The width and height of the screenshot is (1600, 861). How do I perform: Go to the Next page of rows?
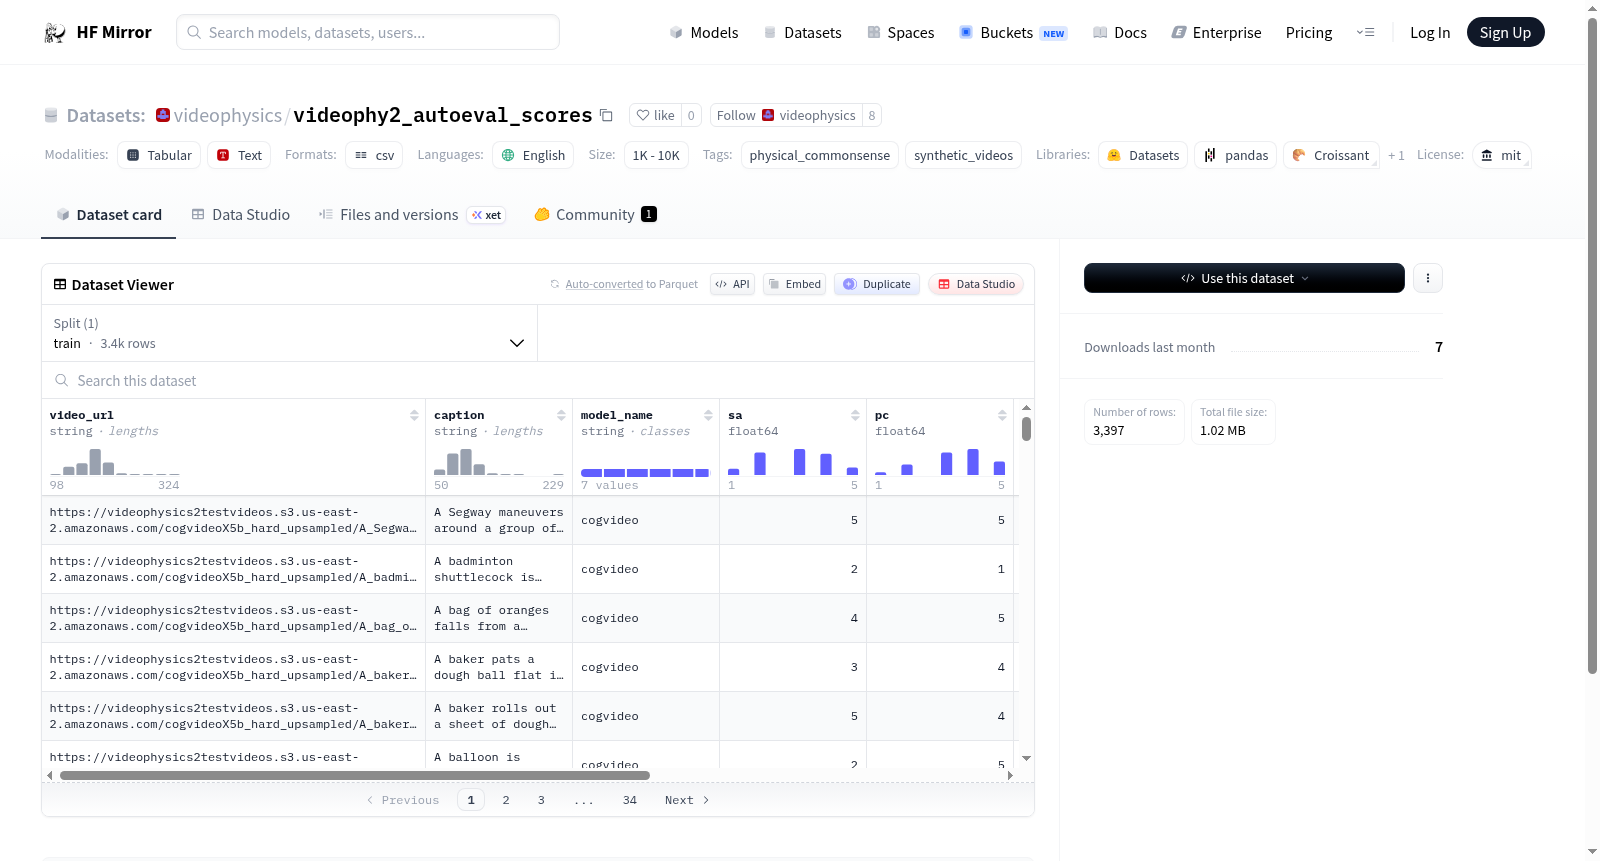point(687,800)
